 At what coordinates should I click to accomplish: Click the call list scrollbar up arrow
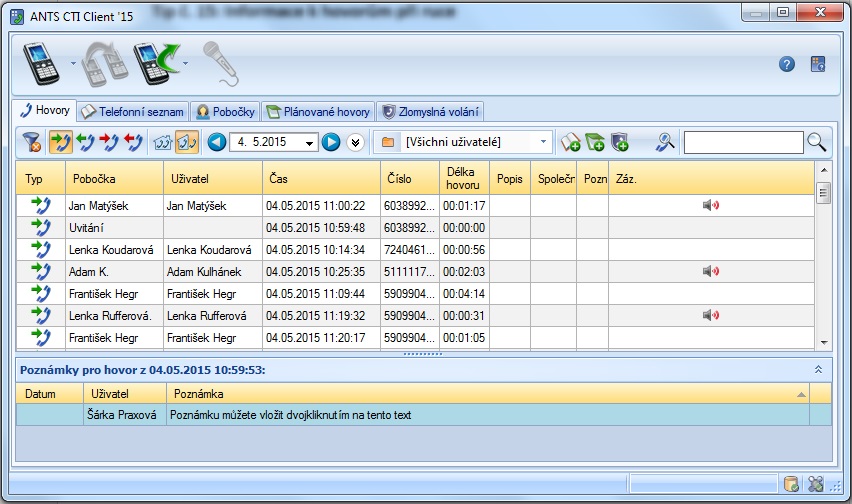click(824, 170)
